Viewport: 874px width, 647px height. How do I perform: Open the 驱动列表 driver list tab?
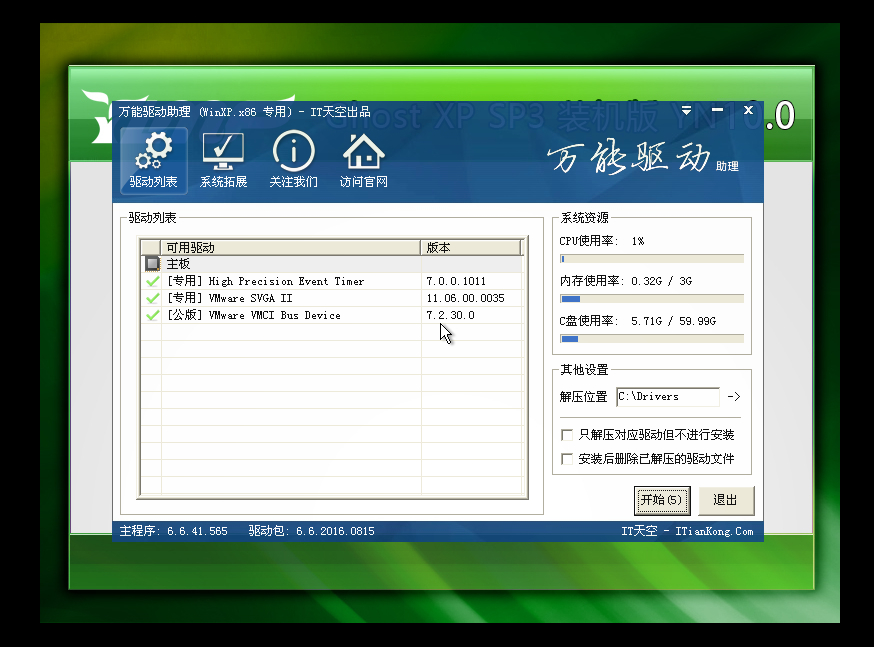pos(153,161)
